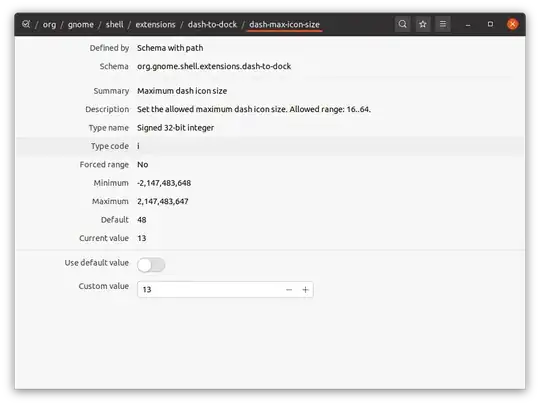Click schema name org.gnome.shell.extensions.dash-to-dock
540x405 pixels.
(x=214, y=66)
